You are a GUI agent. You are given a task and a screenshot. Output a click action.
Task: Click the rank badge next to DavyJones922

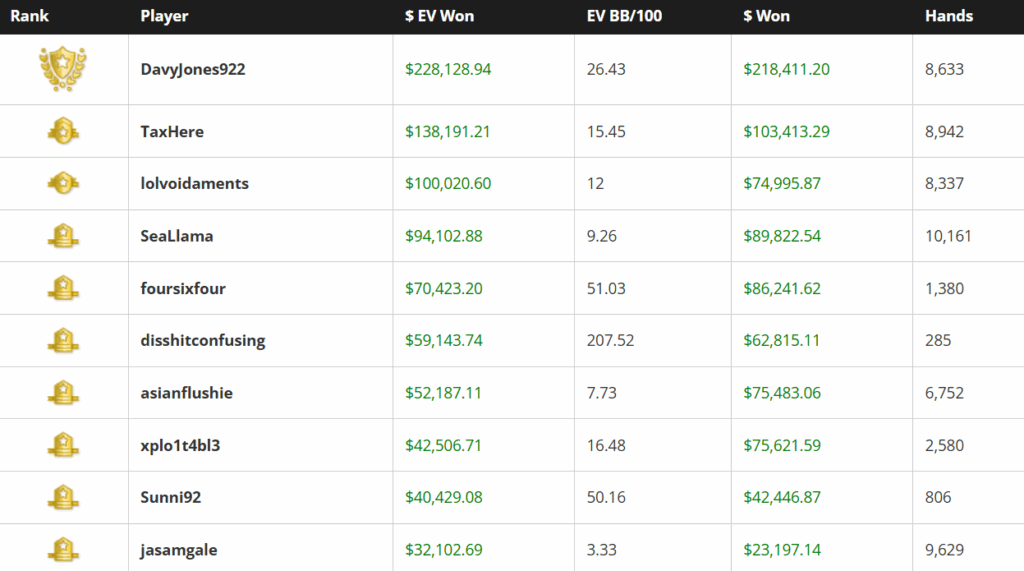pyautogui.click(x=64, y=70)
